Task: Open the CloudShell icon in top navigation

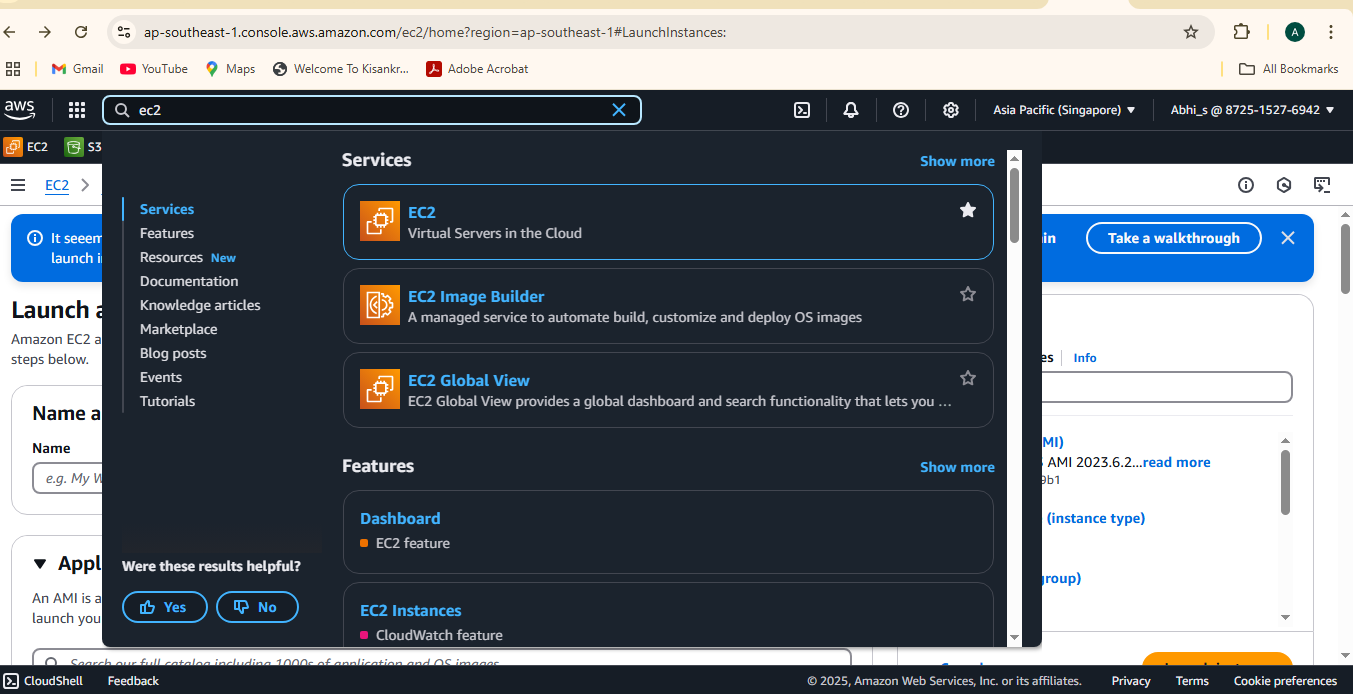Action: 802,110
